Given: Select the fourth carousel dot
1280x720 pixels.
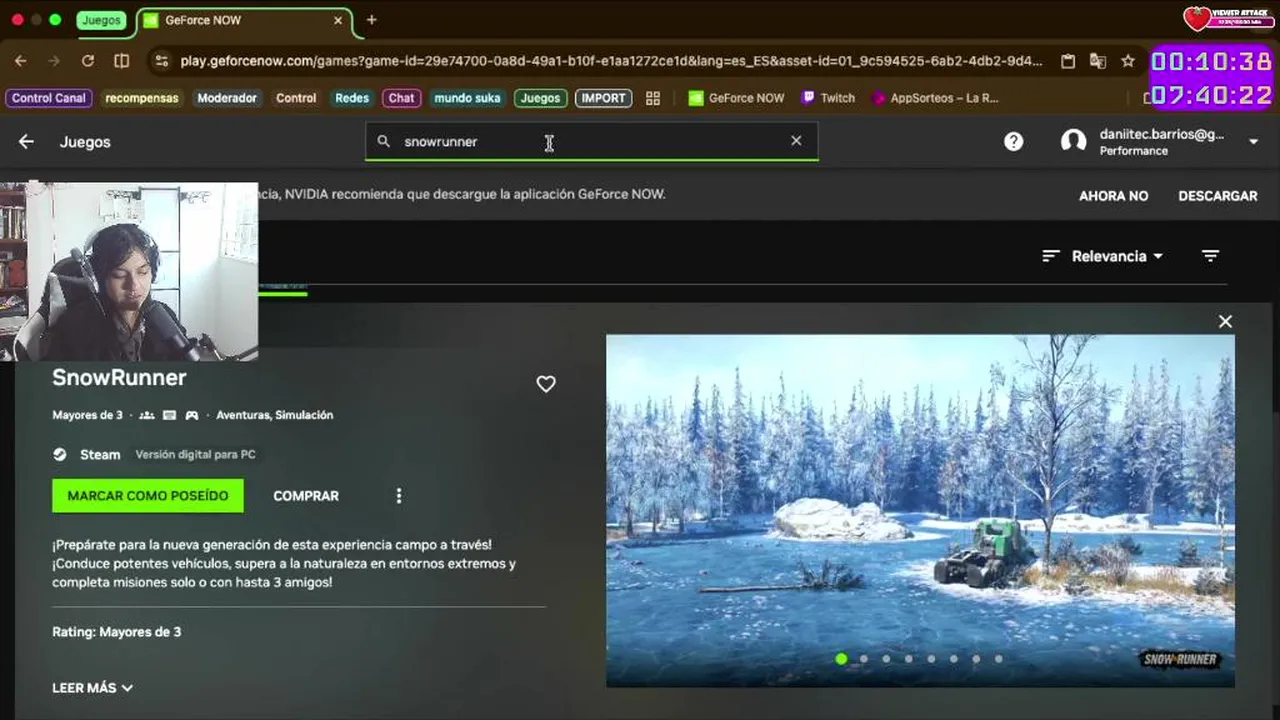Looking at the screenshot, I should pos(909,659).
